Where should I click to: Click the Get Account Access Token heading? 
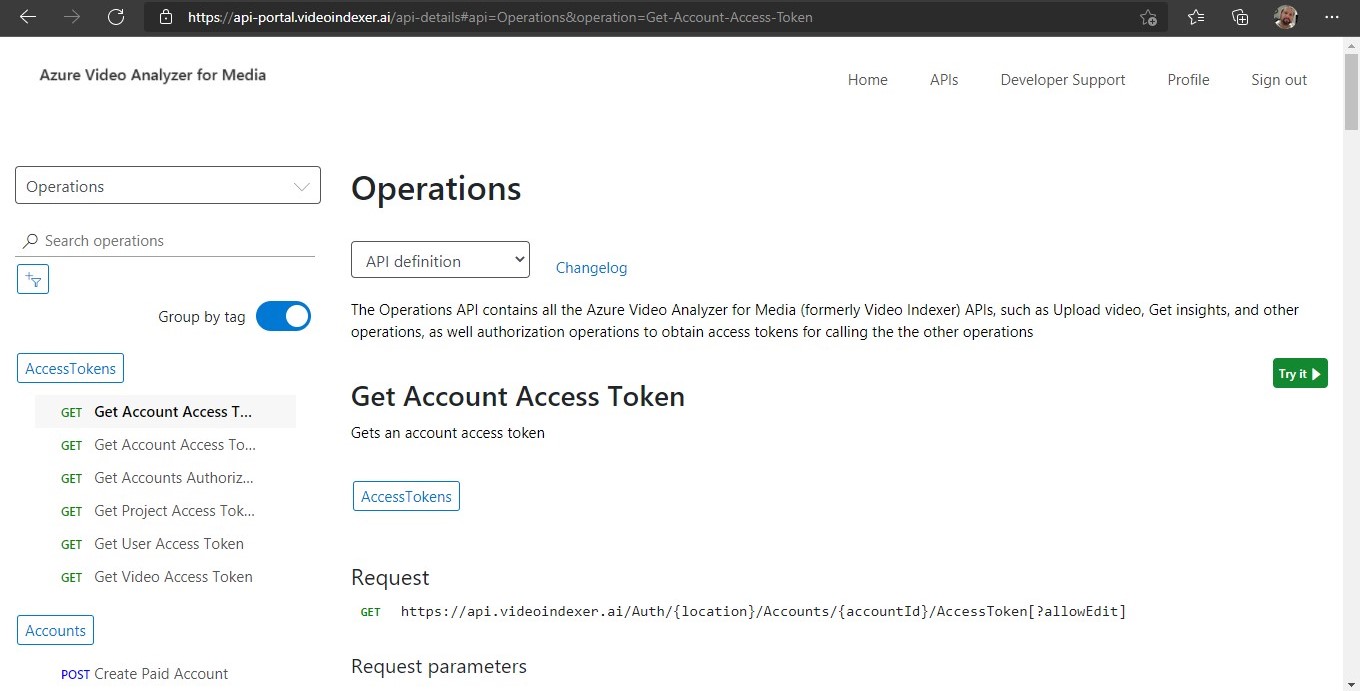tap(518, 396)
